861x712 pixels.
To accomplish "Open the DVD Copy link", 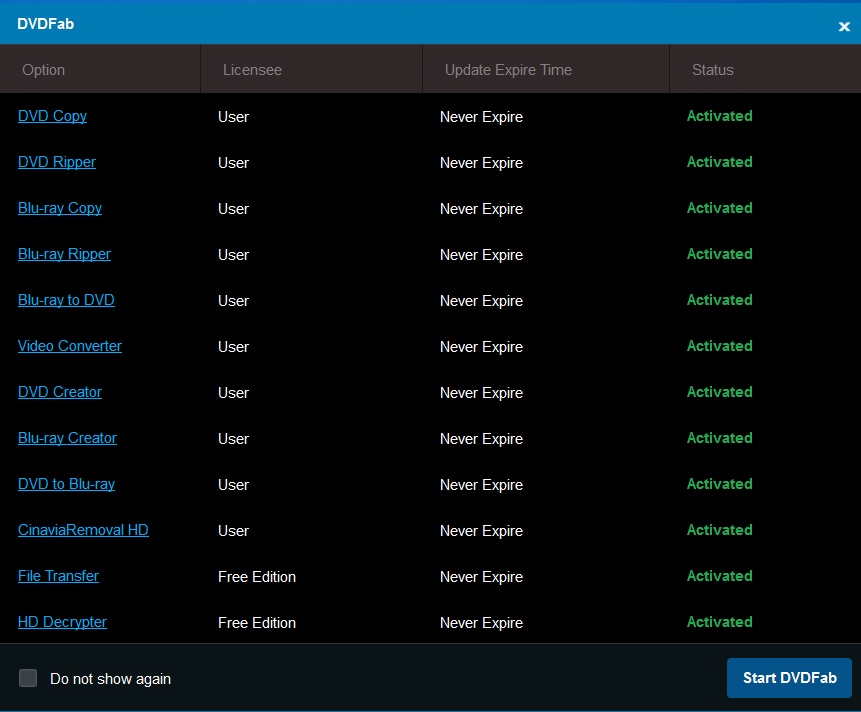I will click(x=52, y=116).
